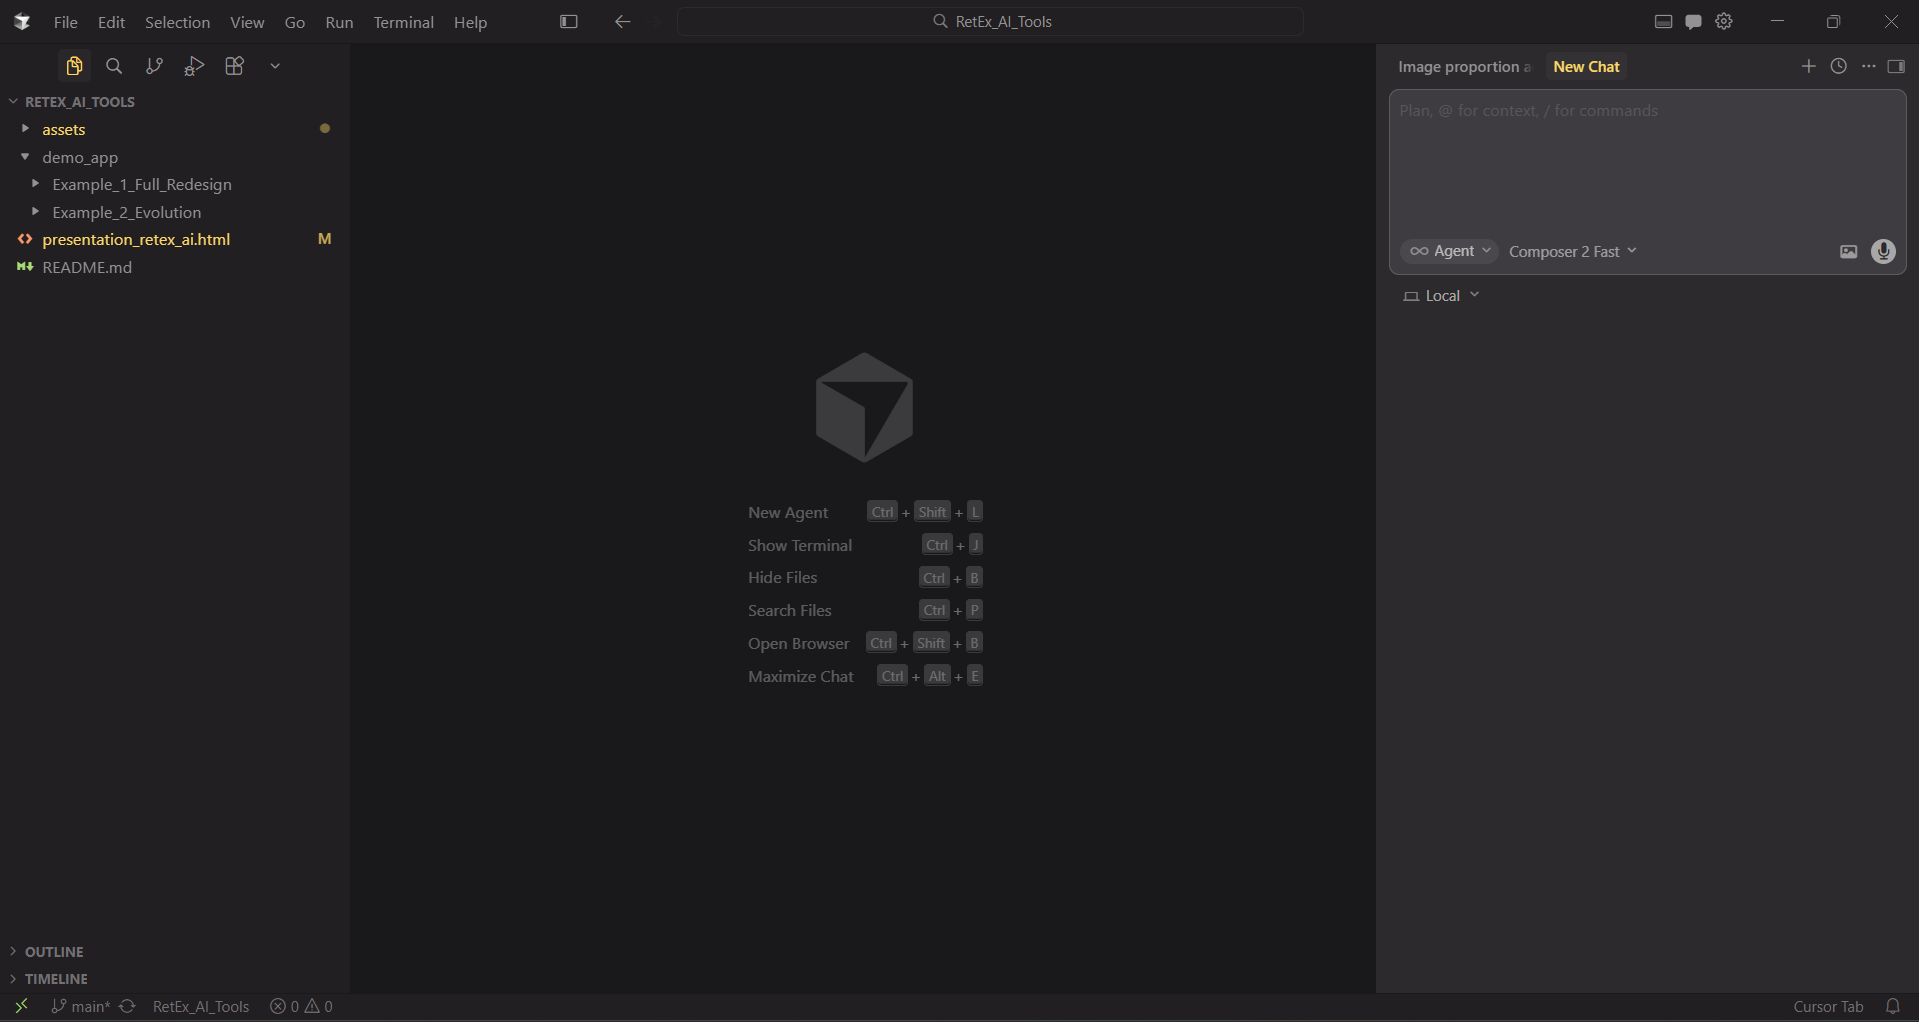The image size is (1919, 1022).
Task: Open the Extensions view
Action: coord(234,66)
